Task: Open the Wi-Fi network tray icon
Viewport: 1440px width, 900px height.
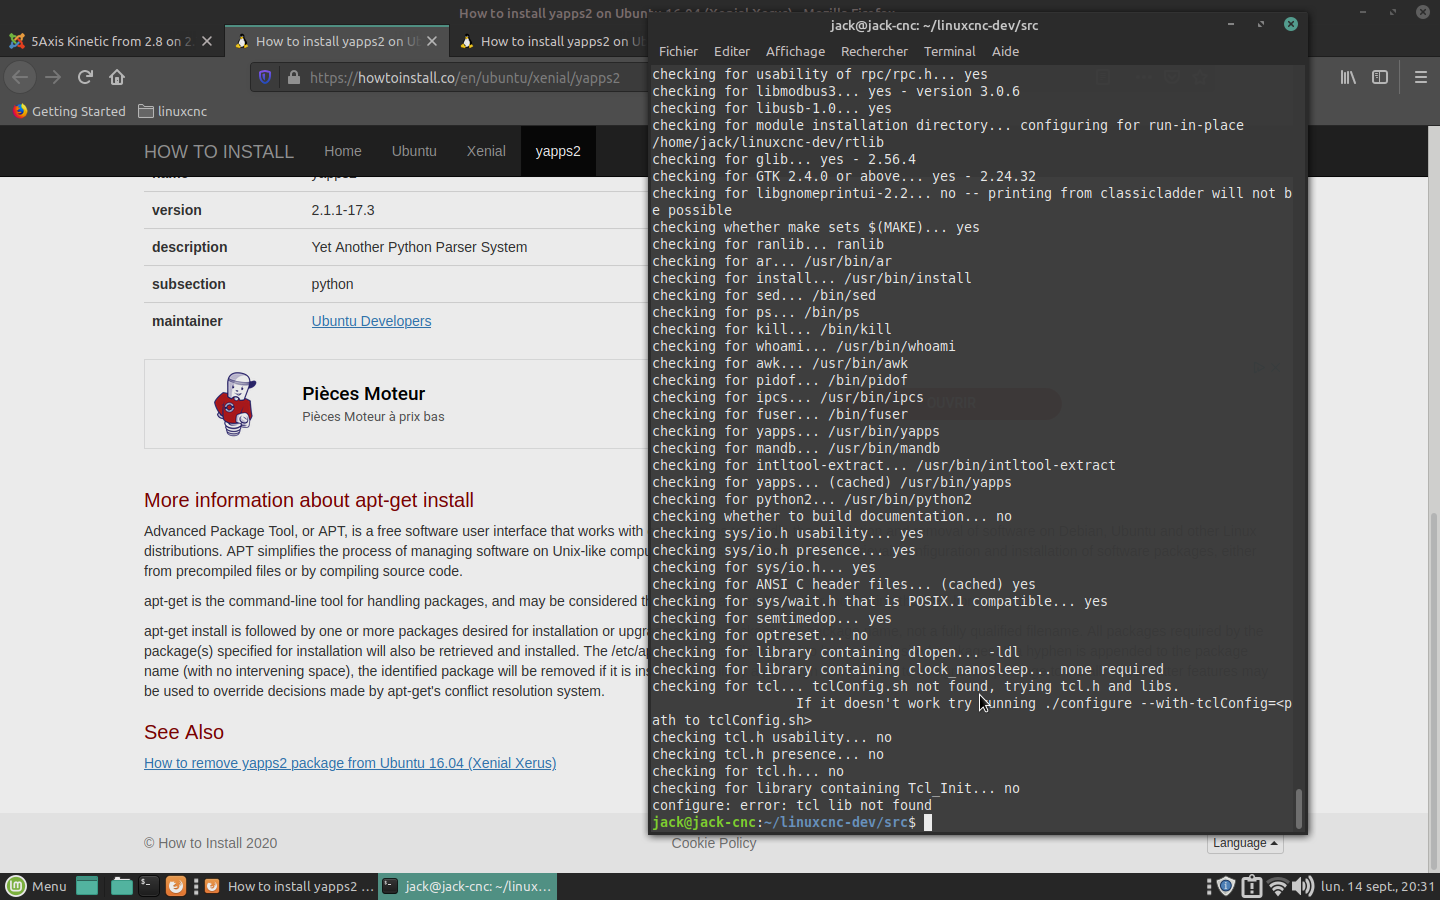Action: tap(1277, 886)
